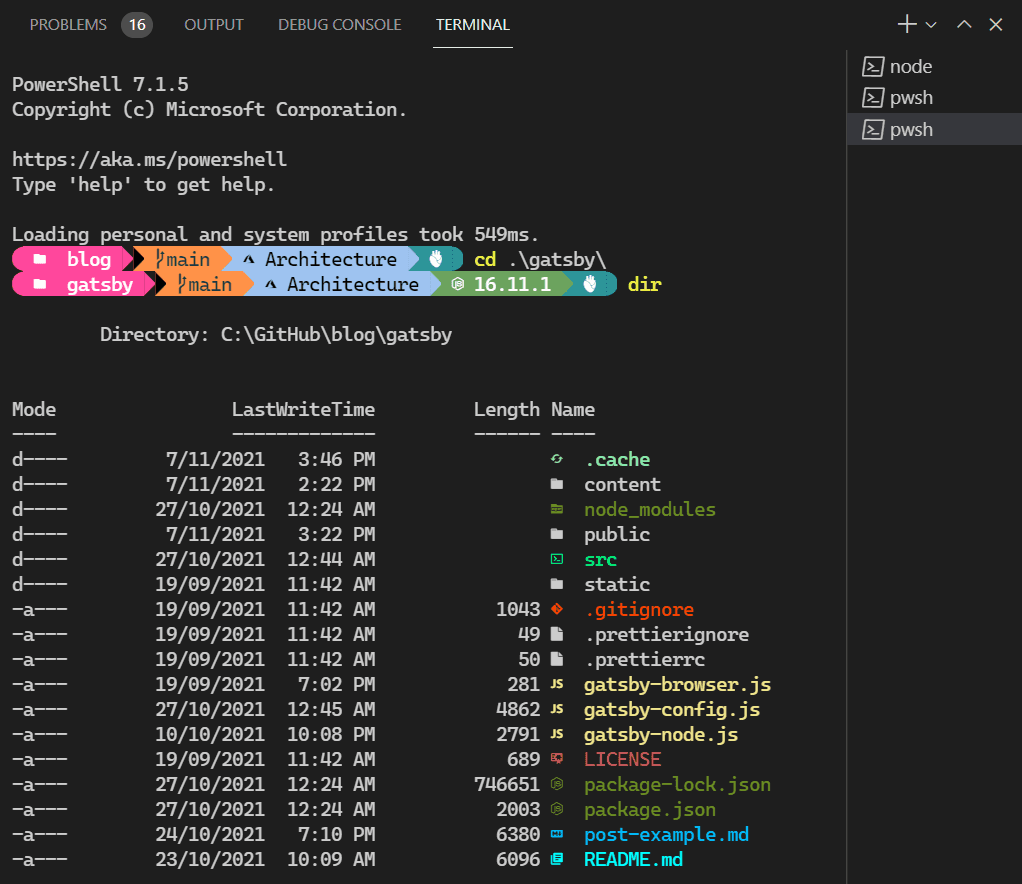Switch to the Problems tab
1022x884 pixels.
[68, 25]
